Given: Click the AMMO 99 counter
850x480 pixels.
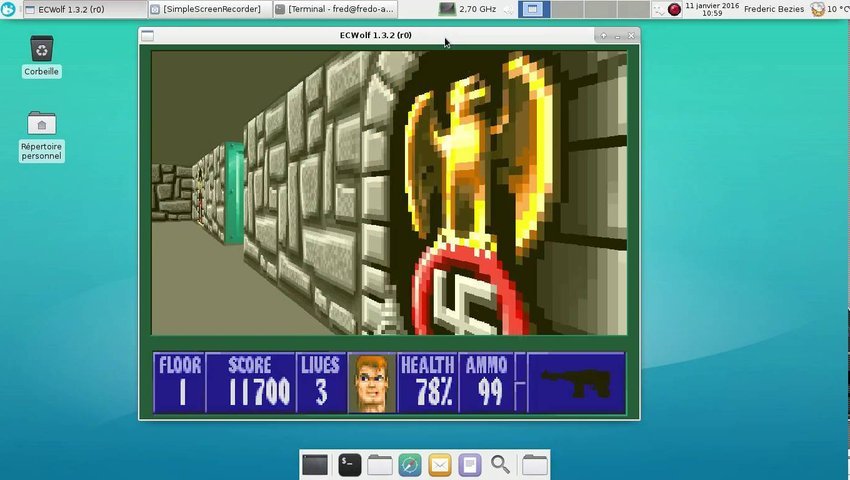Looking at the screenshot, I should click(x=486, y=382).
